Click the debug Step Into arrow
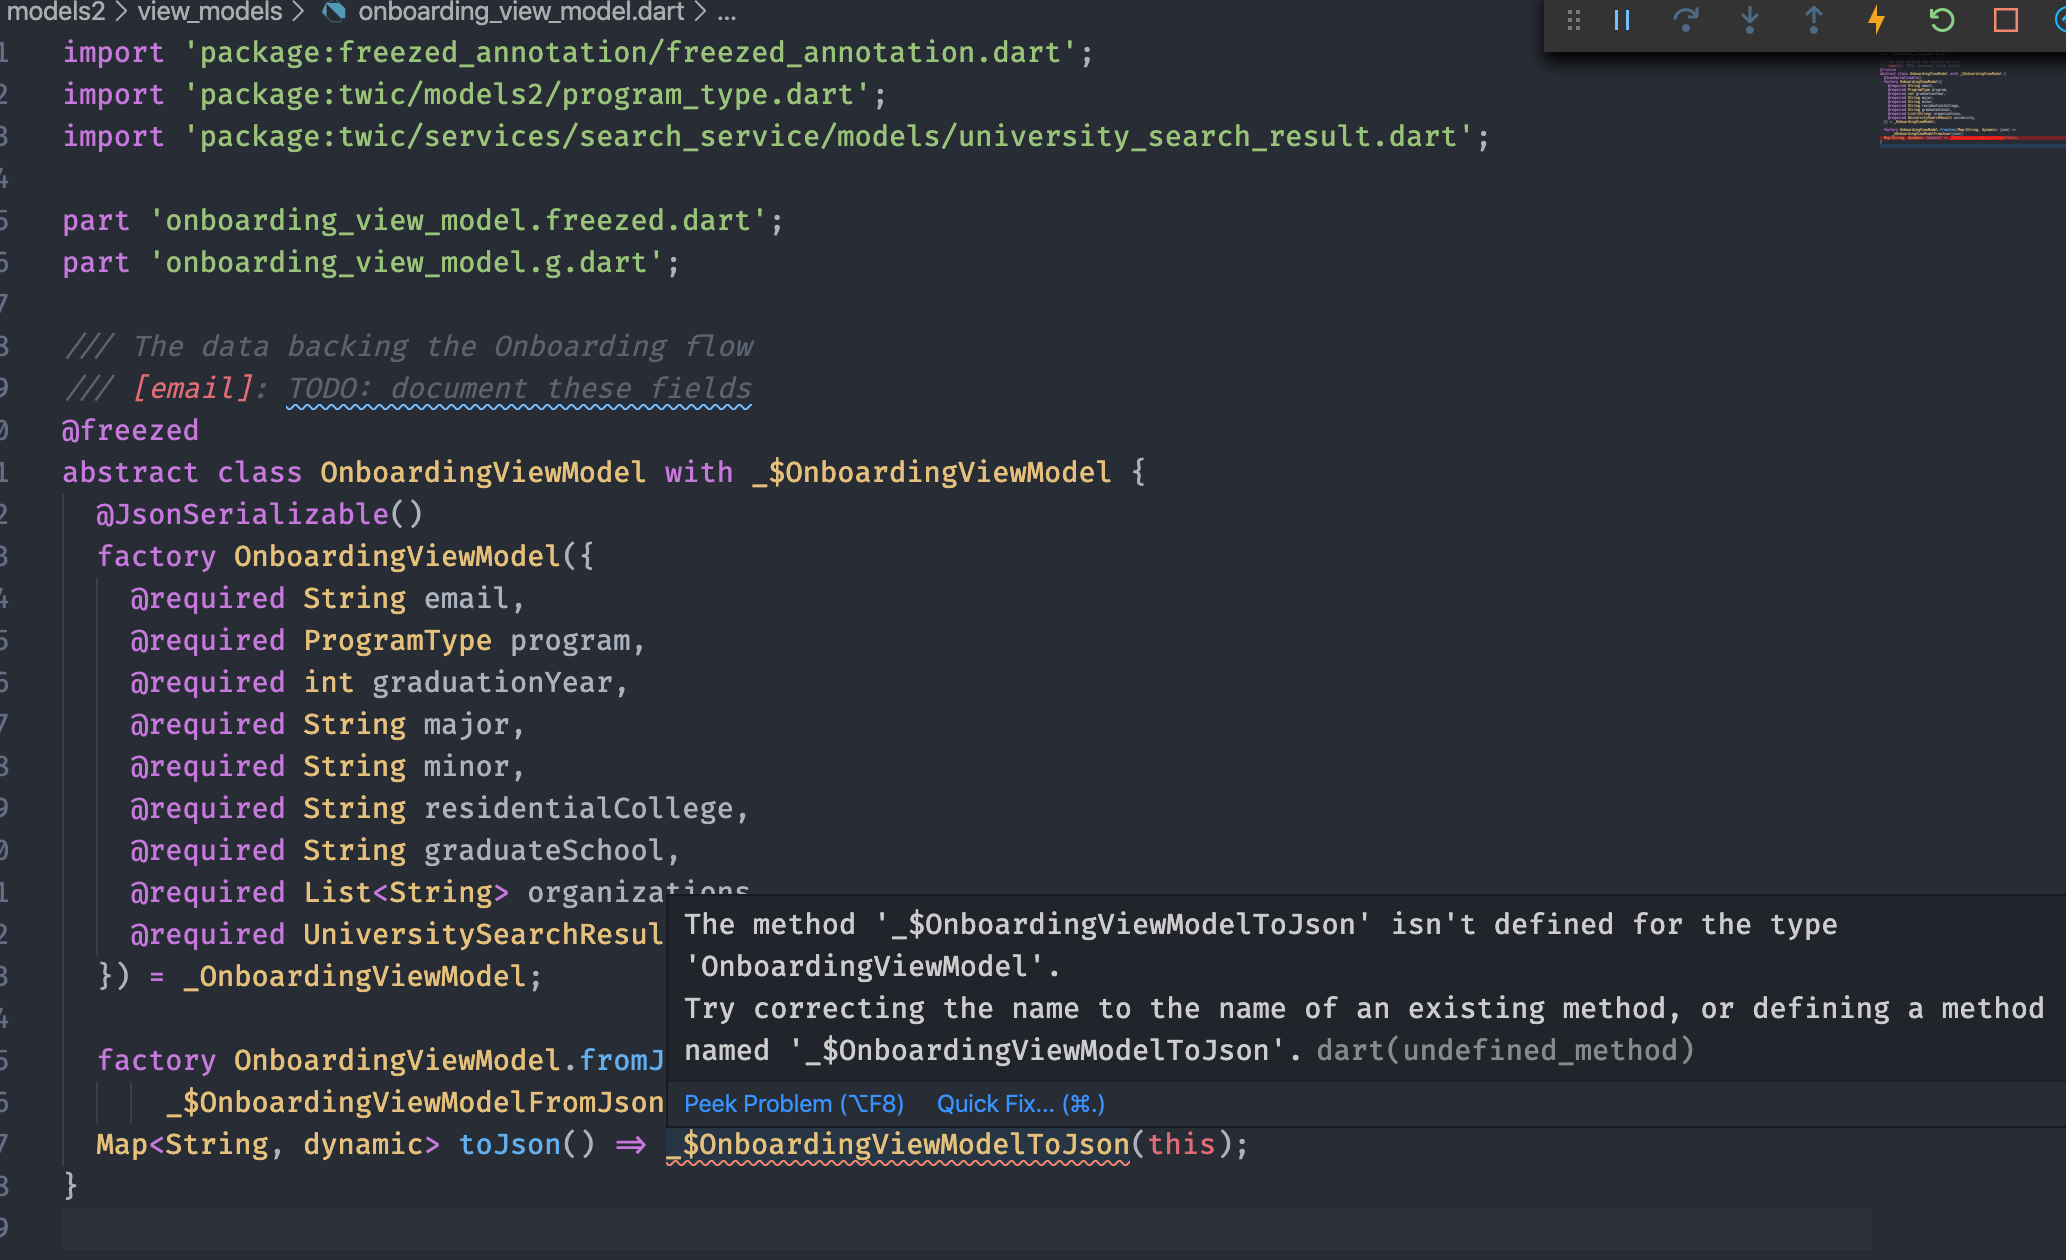Image resolution: width=2066 pixels, height=1260 pixels. click(1750, 20)
